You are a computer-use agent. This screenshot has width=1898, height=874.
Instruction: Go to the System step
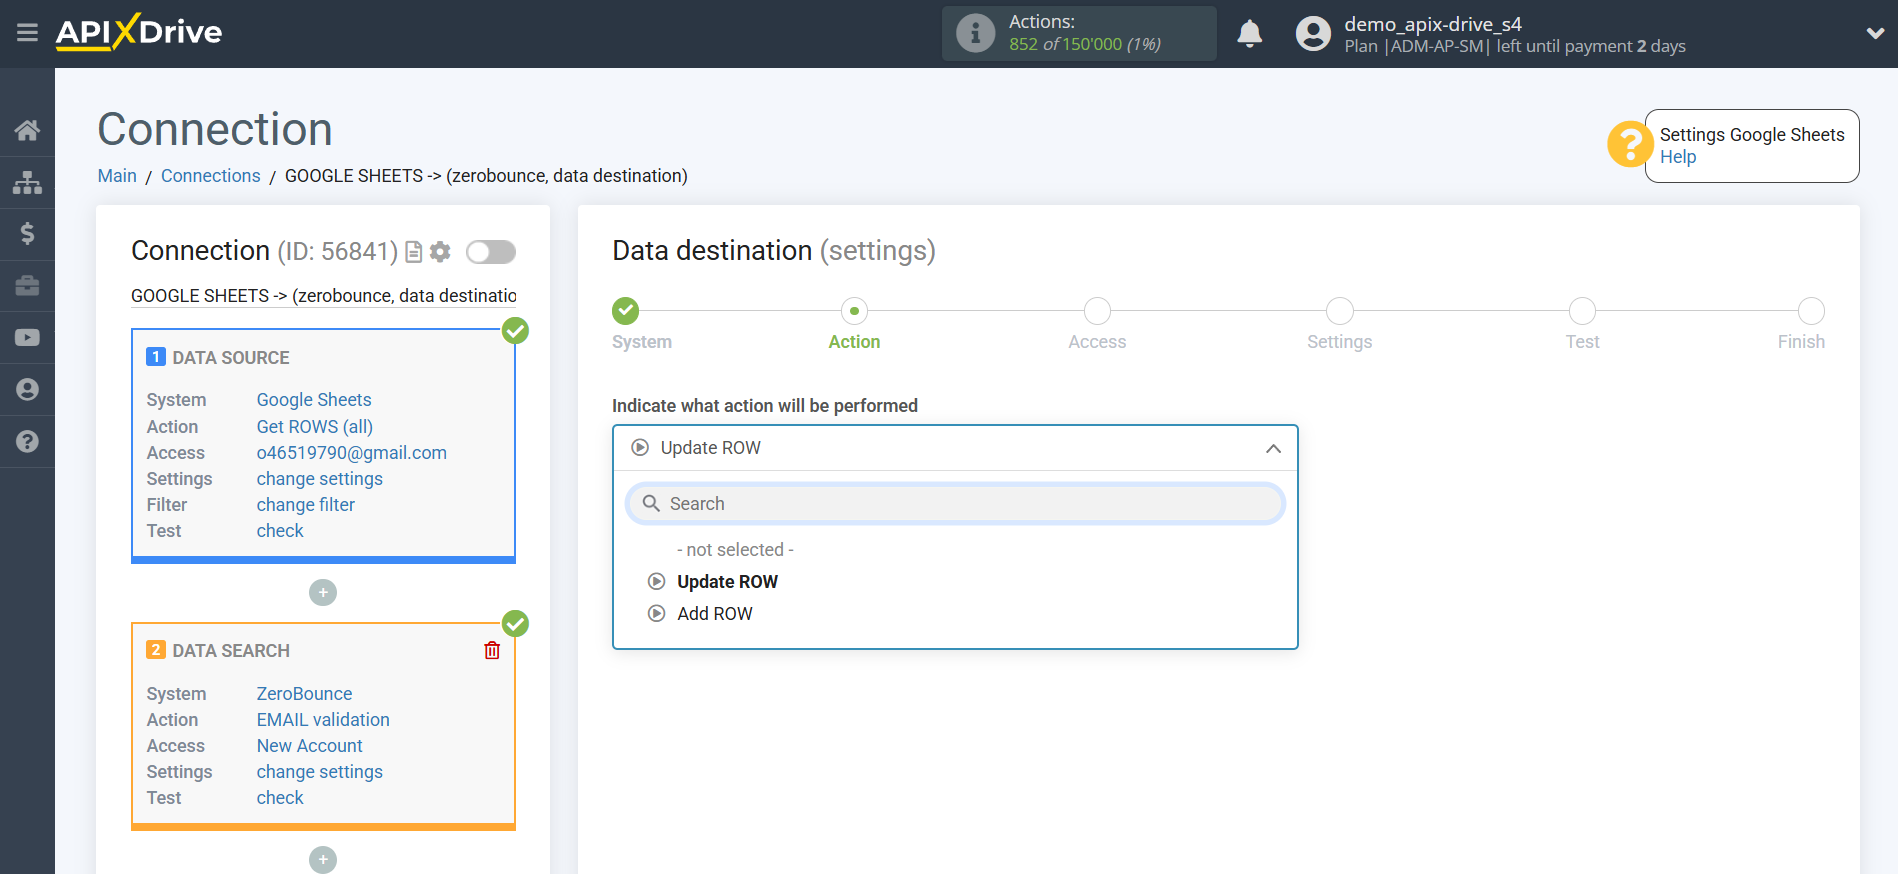626,311
